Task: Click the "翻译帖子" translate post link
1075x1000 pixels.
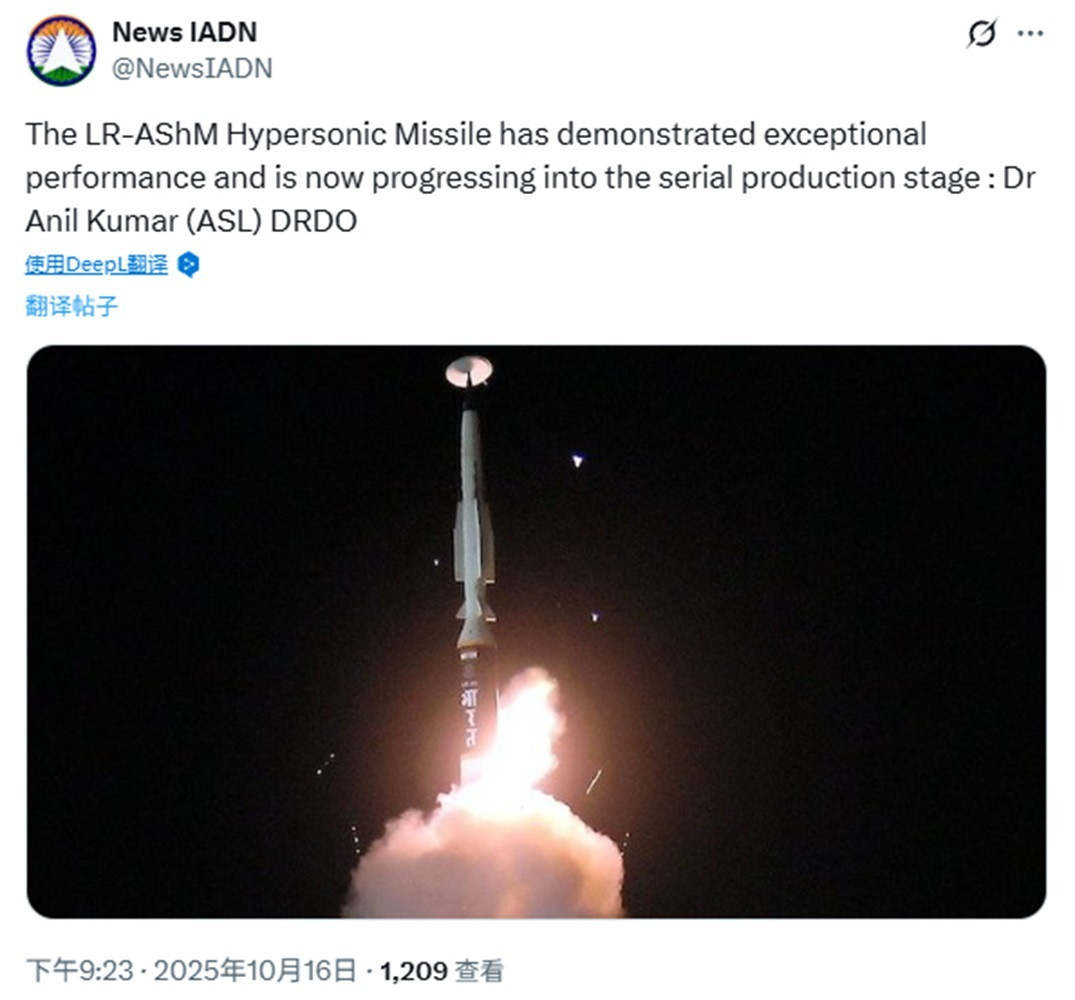Action: (x=71, y=306)
